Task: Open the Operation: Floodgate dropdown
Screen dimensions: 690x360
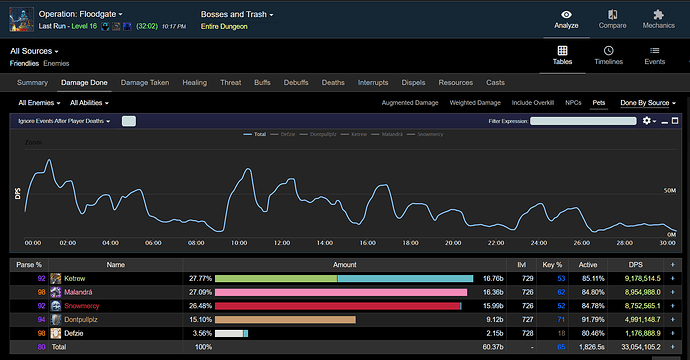Action: 81,14
